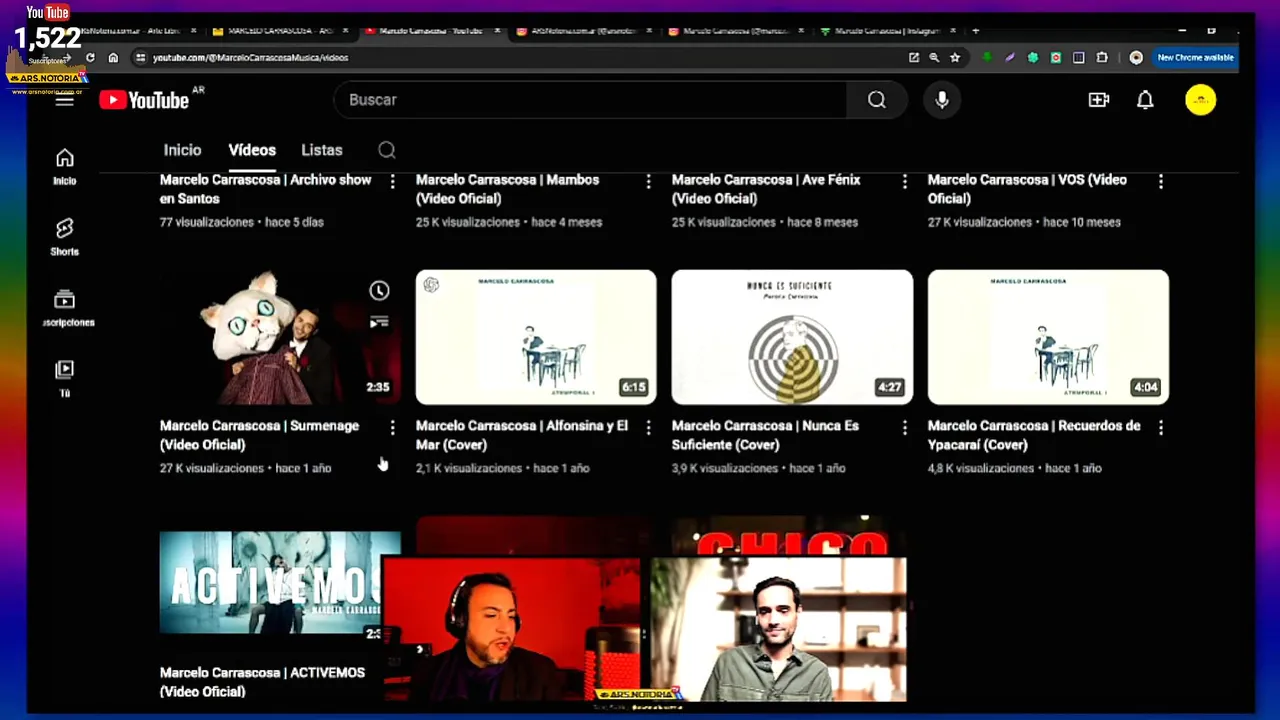Open the Mambos (Video Oficial) title link

pos(507,189)
